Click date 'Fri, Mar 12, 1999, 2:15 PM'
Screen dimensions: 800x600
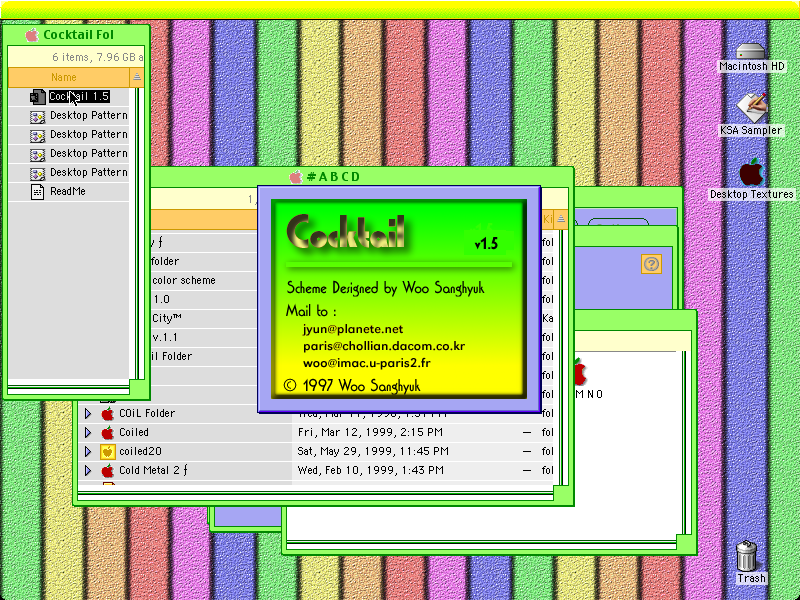point(370,432)
